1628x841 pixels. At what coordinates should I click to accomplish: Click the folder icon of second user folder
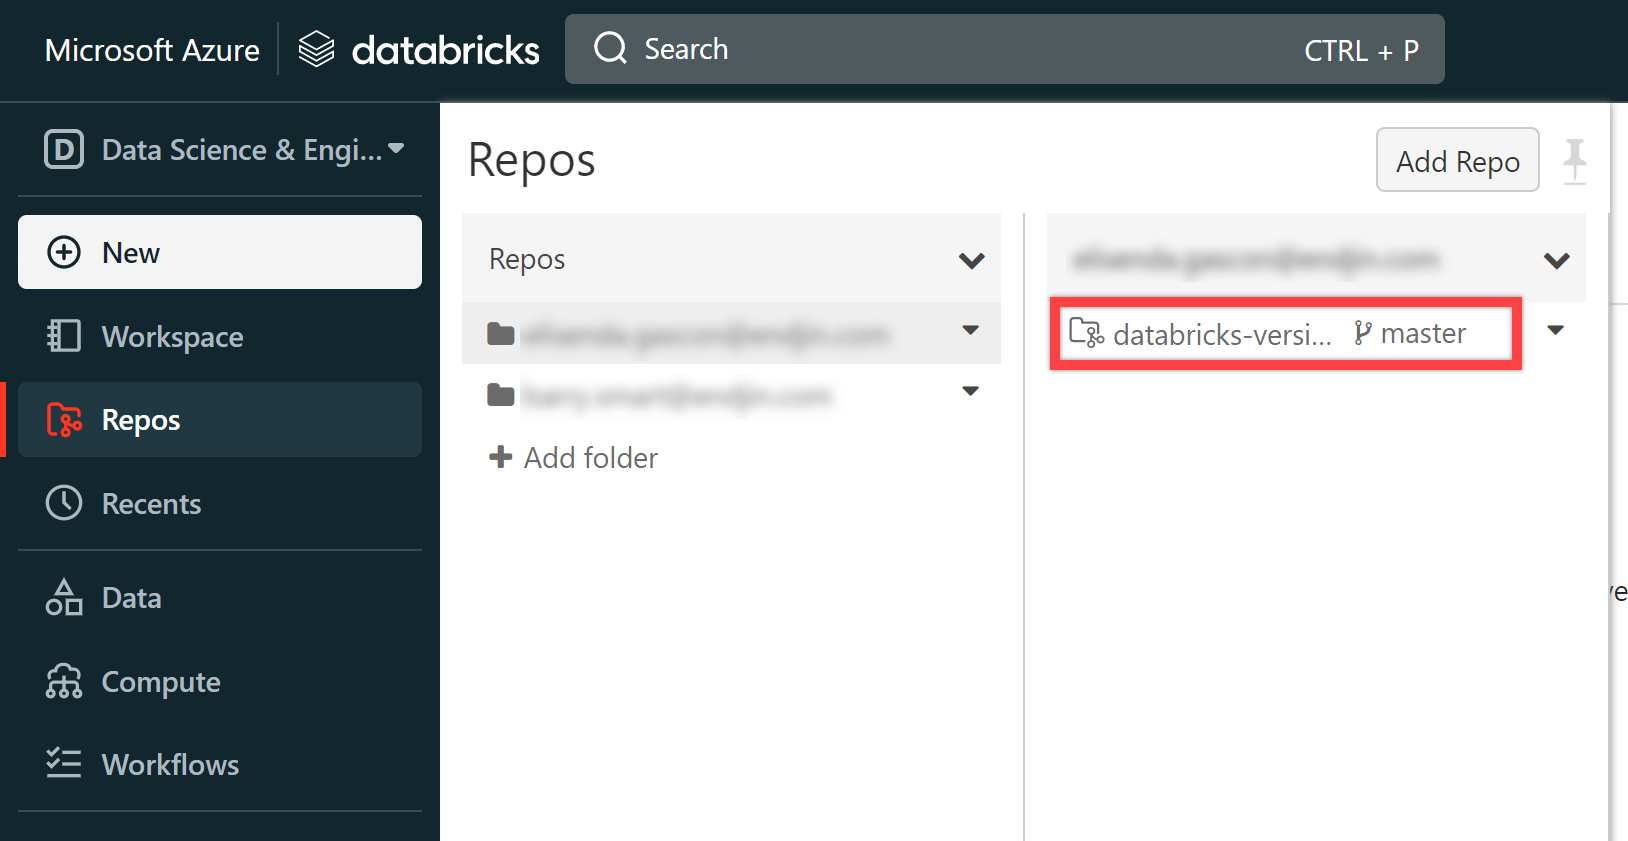pos(501,395)
